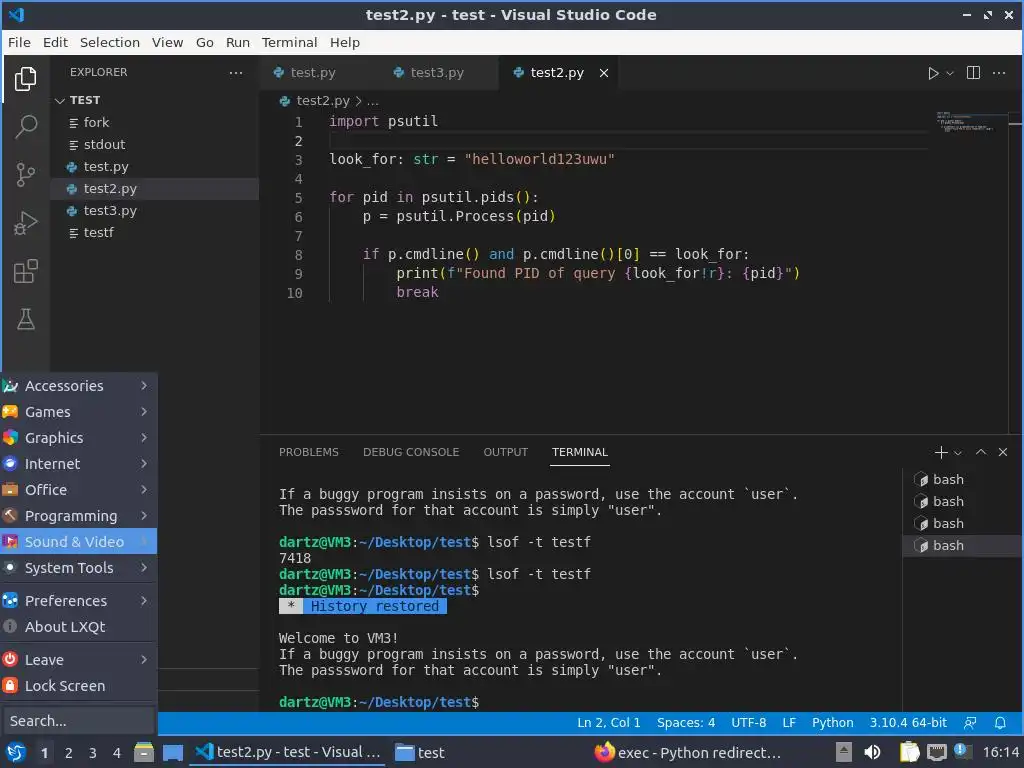The height and width of the screenshot is (768, 1024).
Task: Change language mode via Python status item
Action: (833, 723)
